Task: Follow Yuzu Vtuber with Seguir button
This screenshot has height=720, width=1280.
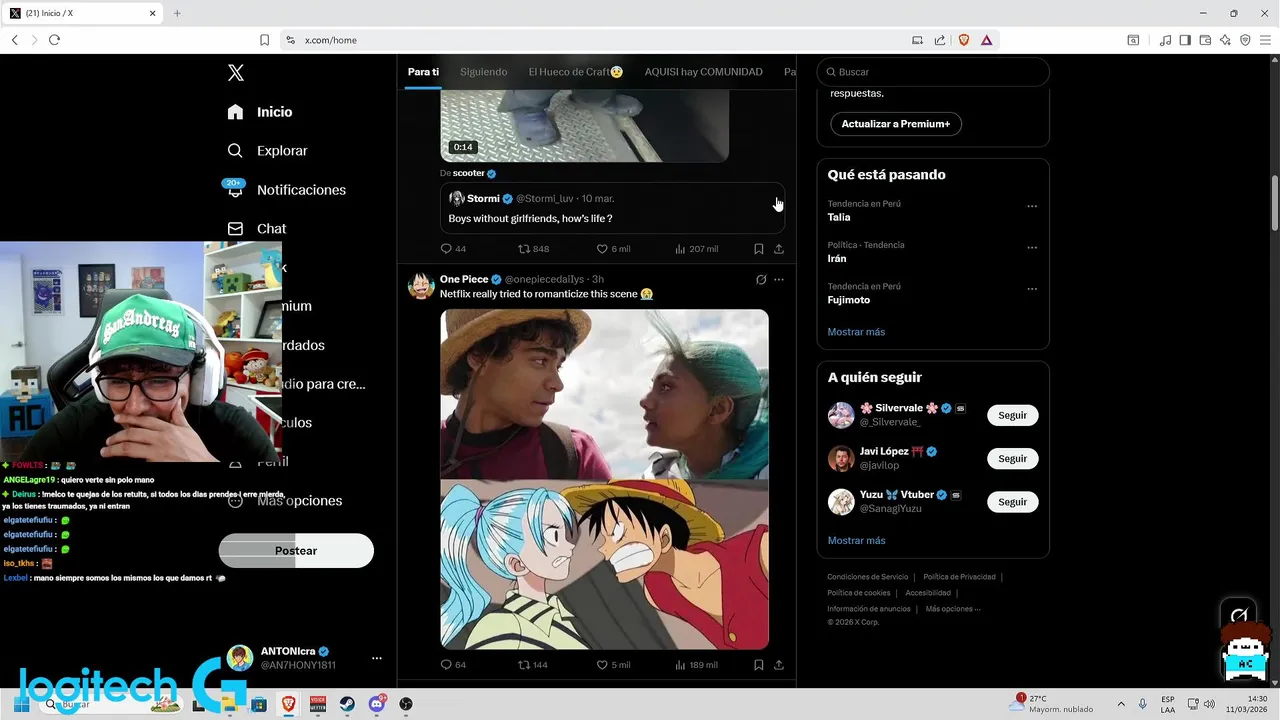Action: (1012, 502)
